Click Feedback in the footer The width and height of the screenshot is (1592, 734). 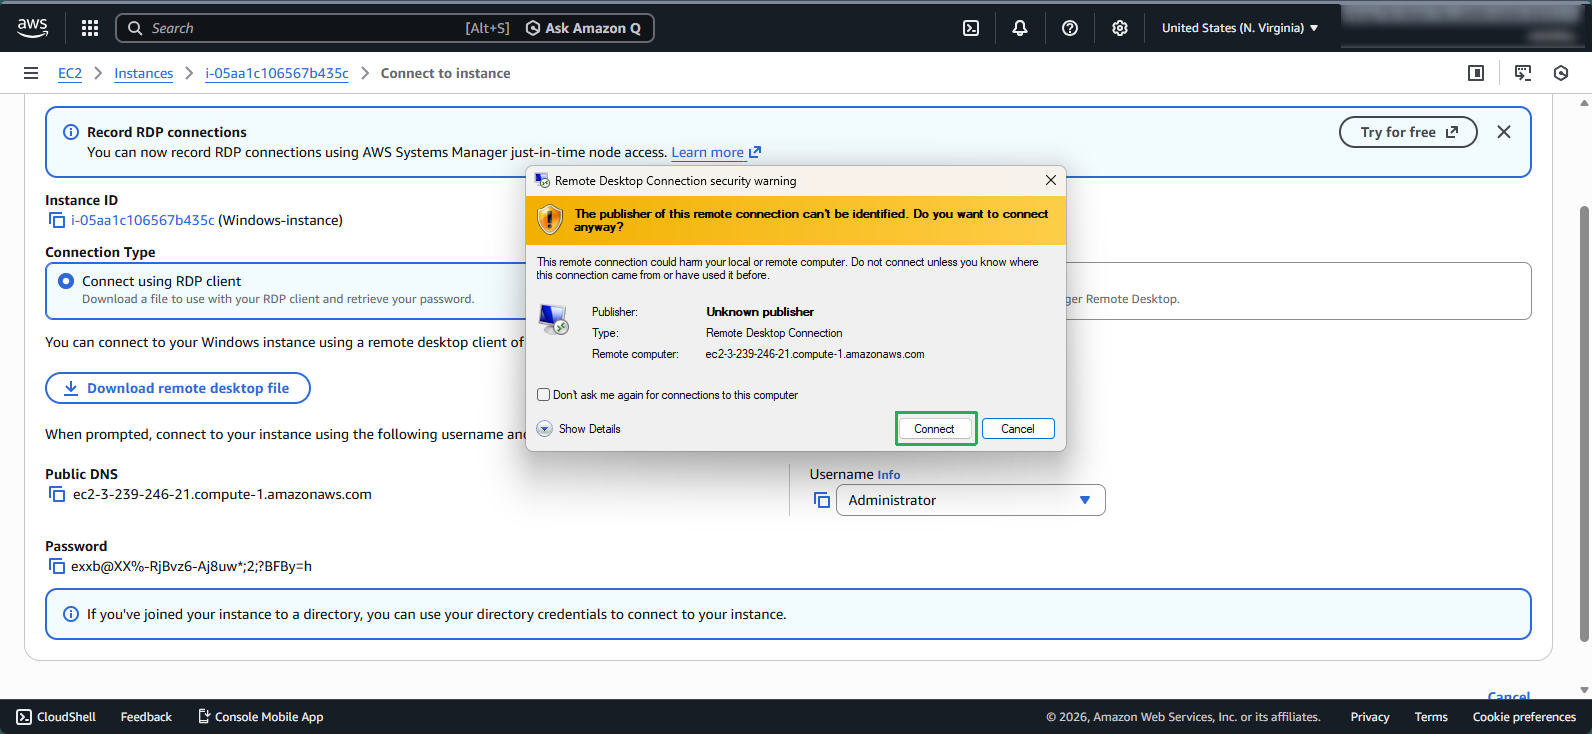pos(146,717)
